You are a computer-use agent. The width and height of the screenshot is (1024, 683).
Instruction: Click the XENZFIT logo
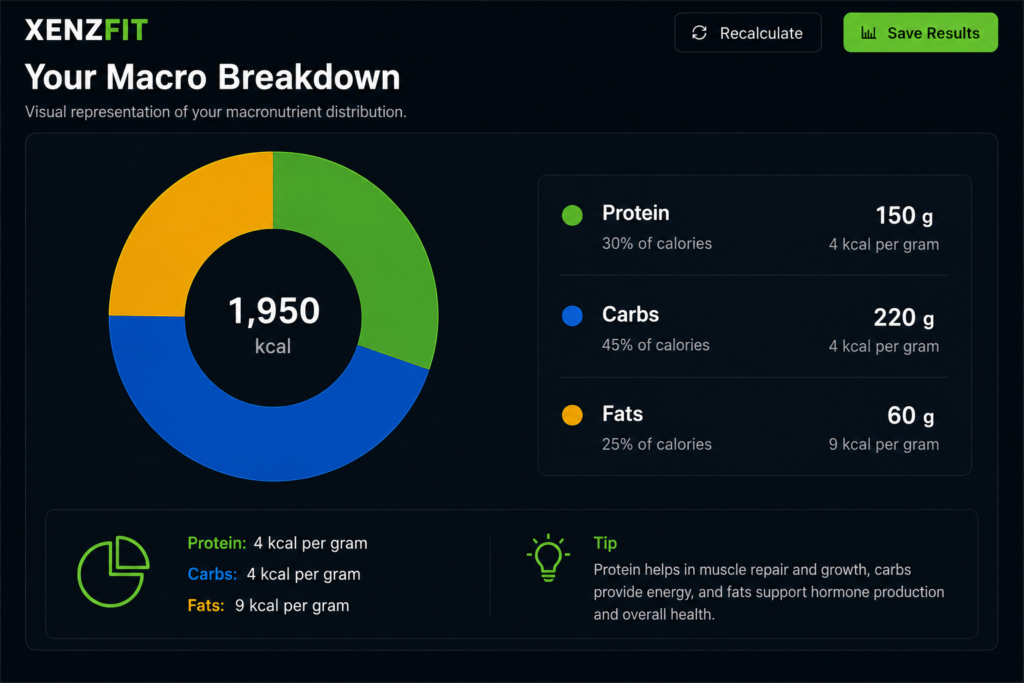[86, 30]
